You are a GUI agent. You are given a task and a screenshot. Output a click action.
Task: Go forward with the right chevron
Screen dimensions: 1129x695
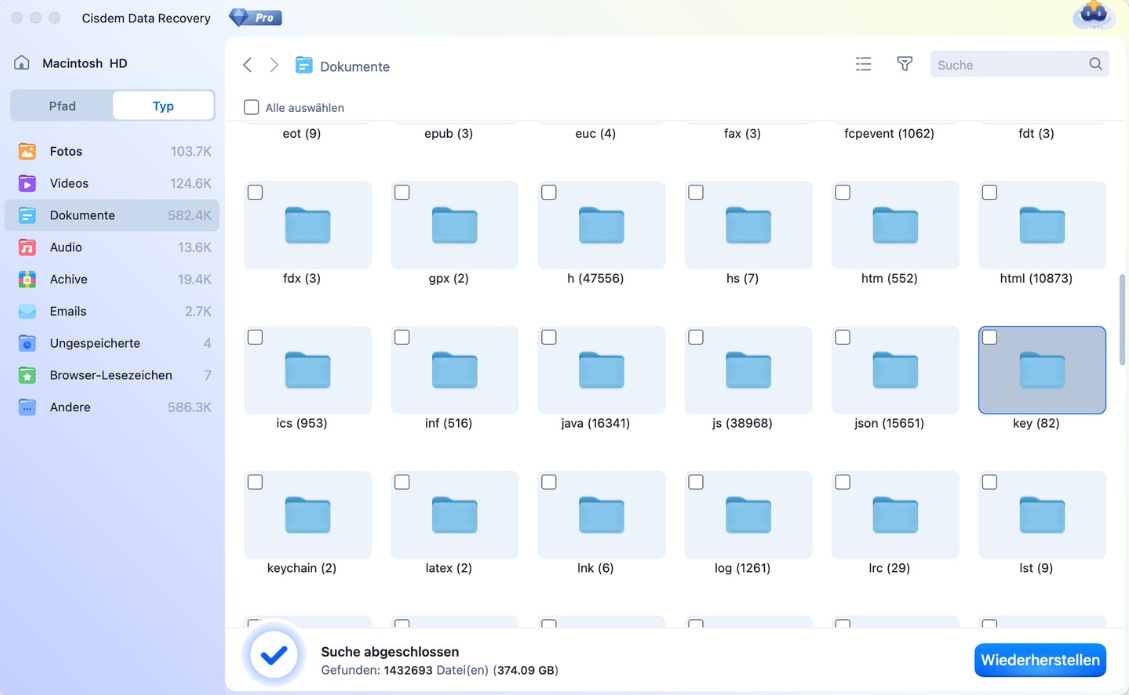tap(274, 65)
